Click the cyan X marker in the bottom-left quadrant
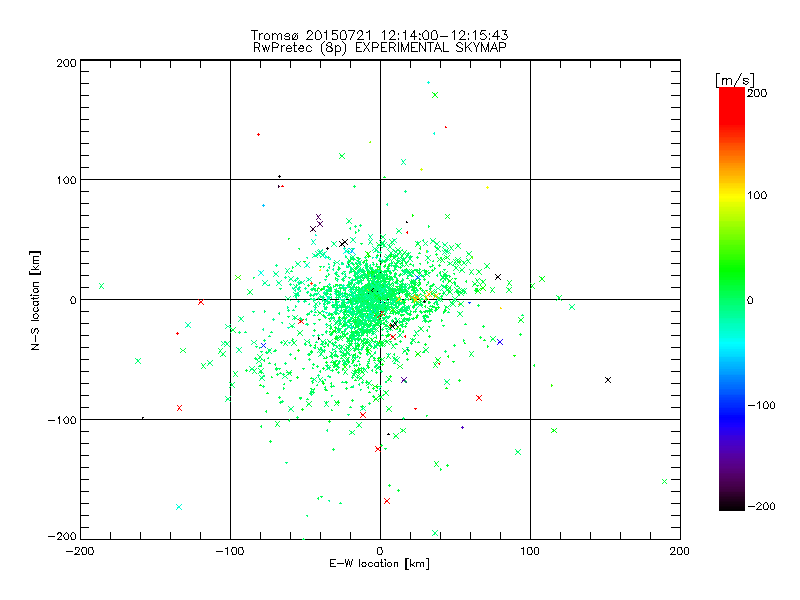Screen dimensions: 800x600 click(179, 507)
